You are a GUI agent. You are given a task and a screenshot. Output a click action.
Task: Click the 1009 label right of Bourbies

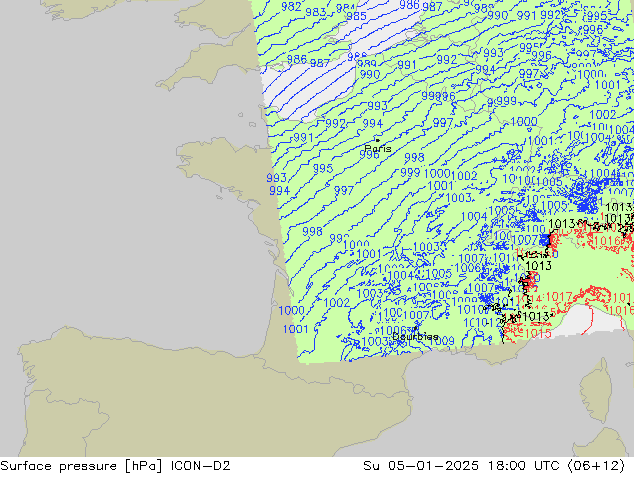[442, 341]
